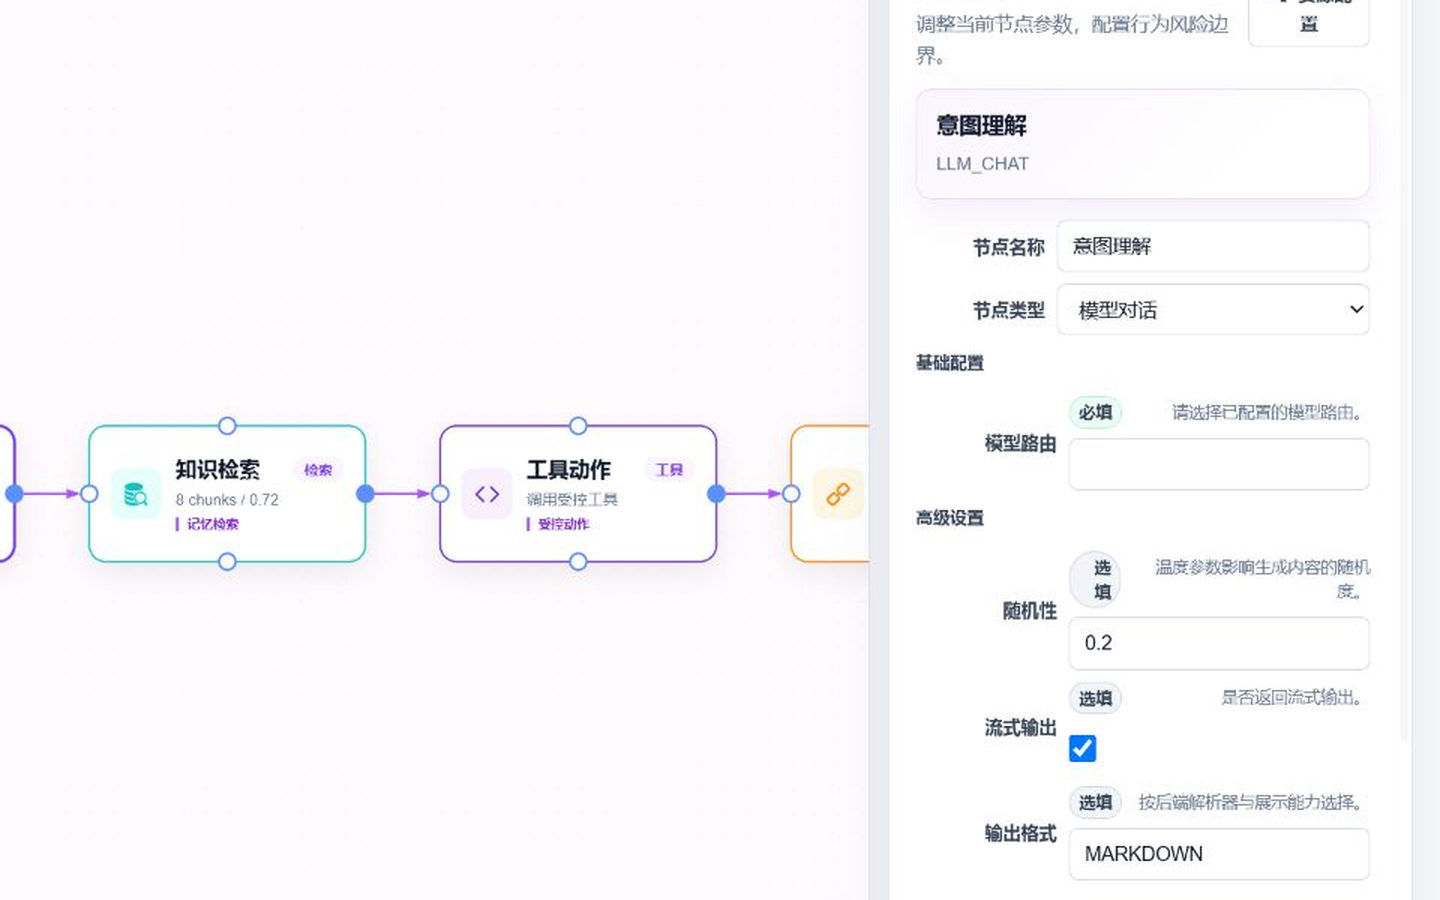The width and height of the screenshot is (1440, 900).
Task: Click the 检索 tag on 知识检索 node
Action: (318, 470)
